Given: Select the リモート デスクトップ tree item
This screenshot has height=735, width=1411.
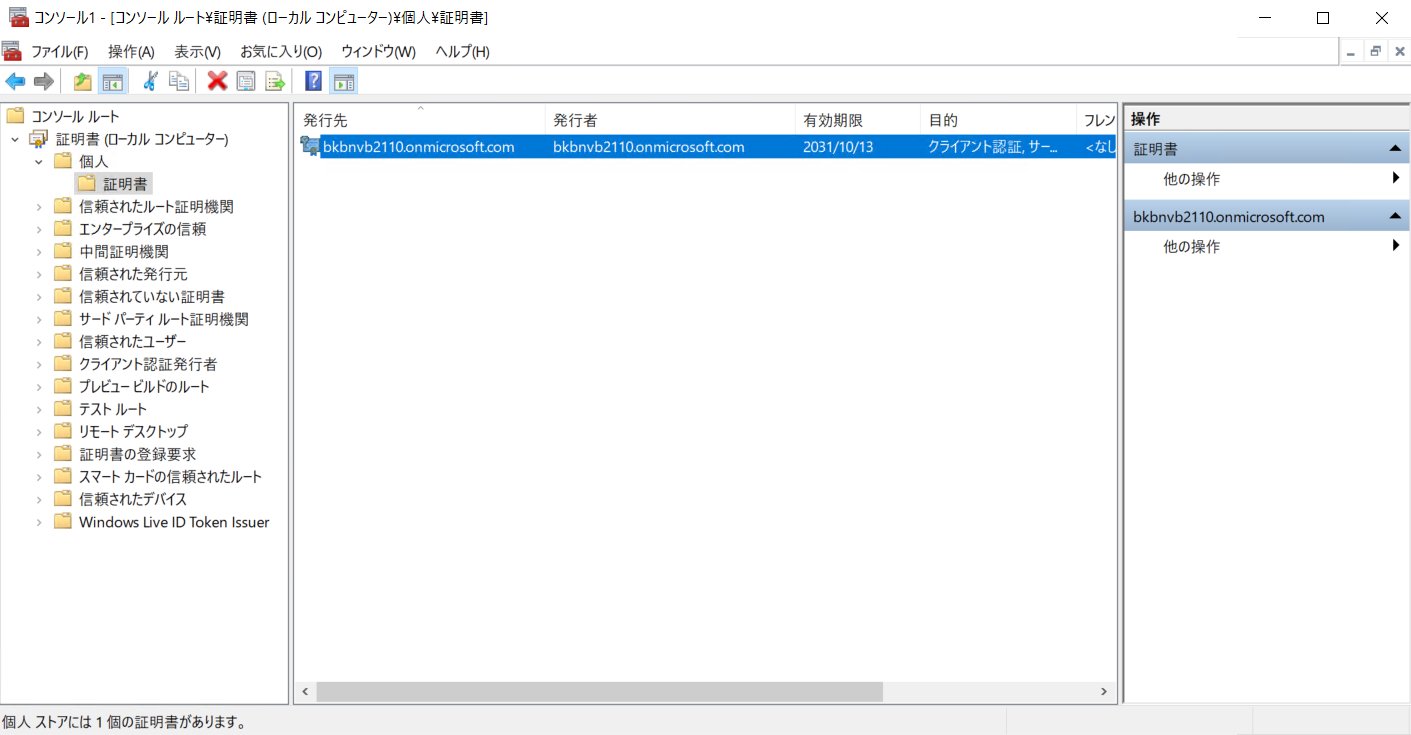Looking at the screenshot, I should click(133, 431).
